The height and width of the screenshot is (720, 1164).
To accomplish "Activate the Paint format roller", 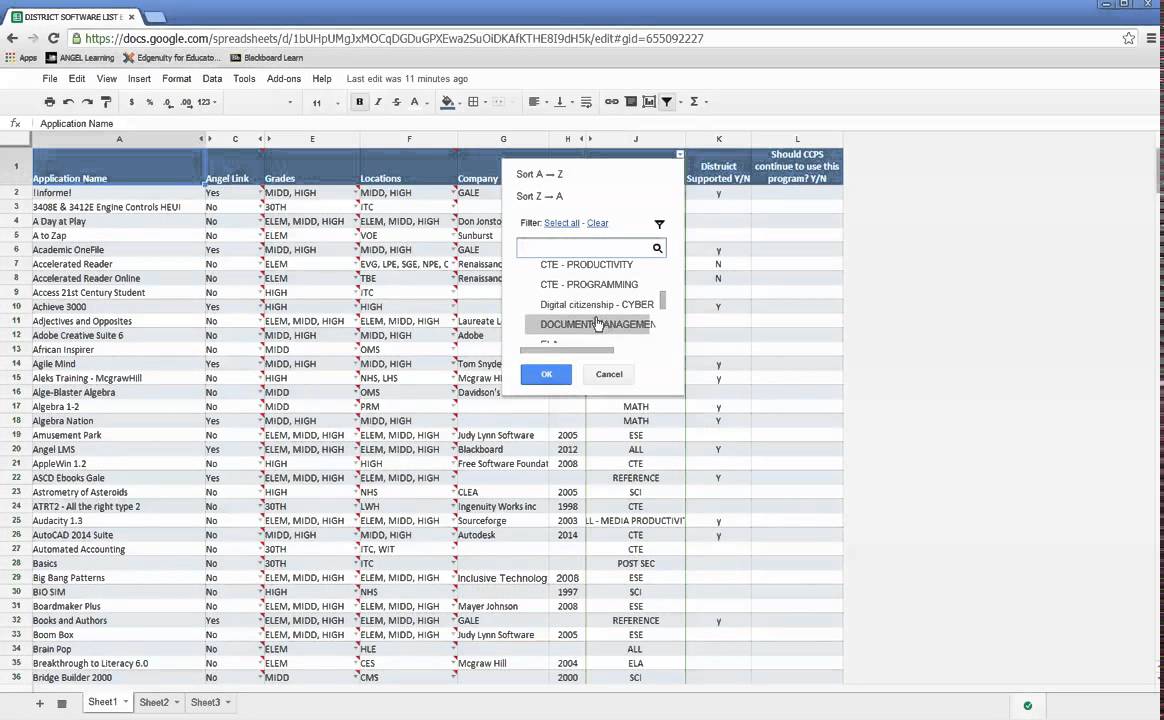I will click(x=106, y=102).
